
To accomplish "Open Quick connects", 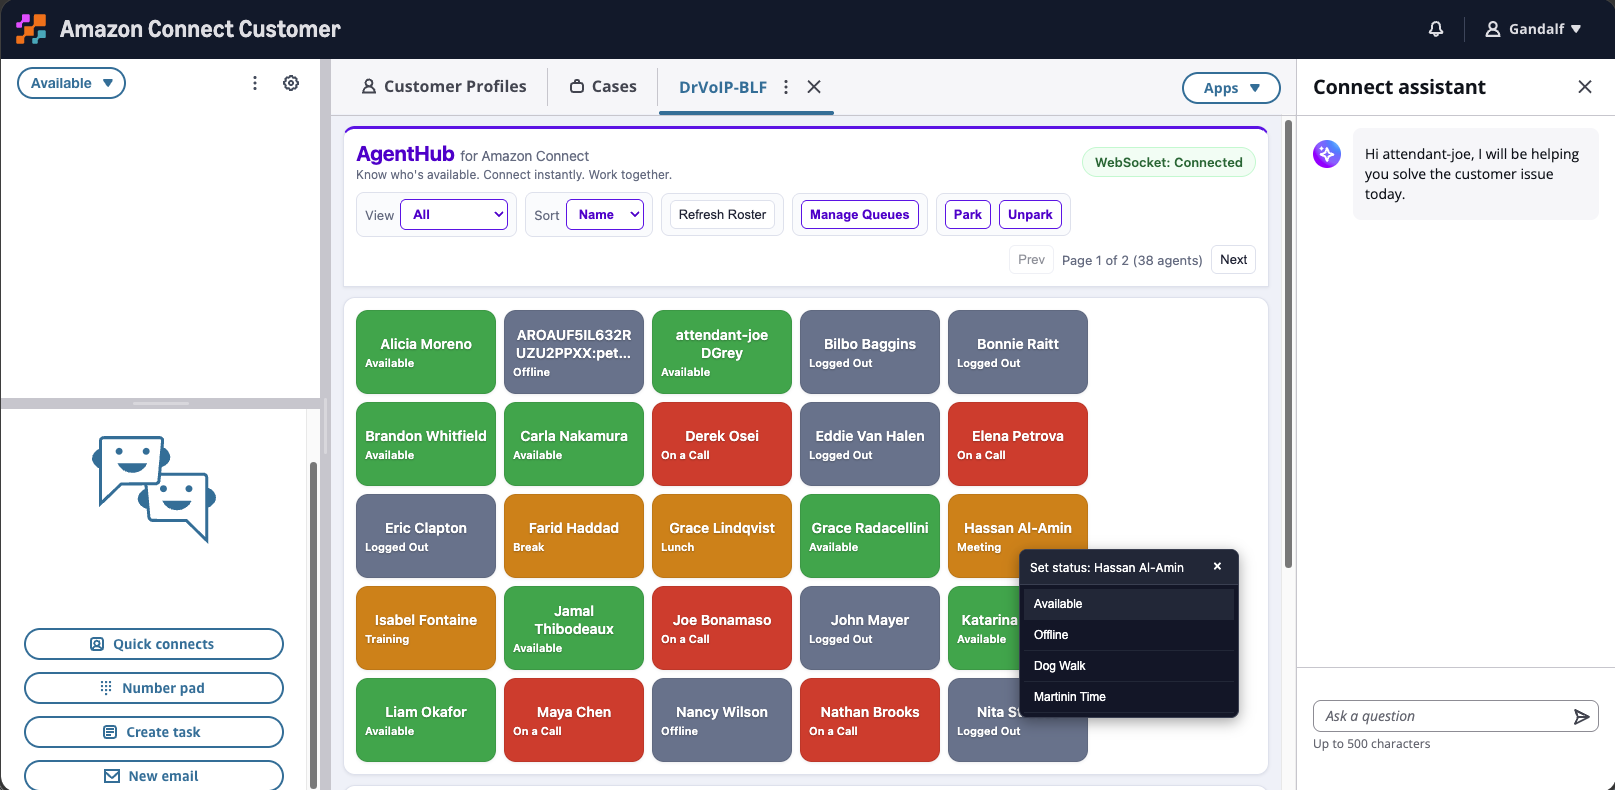I will click(x=154, y=644).
